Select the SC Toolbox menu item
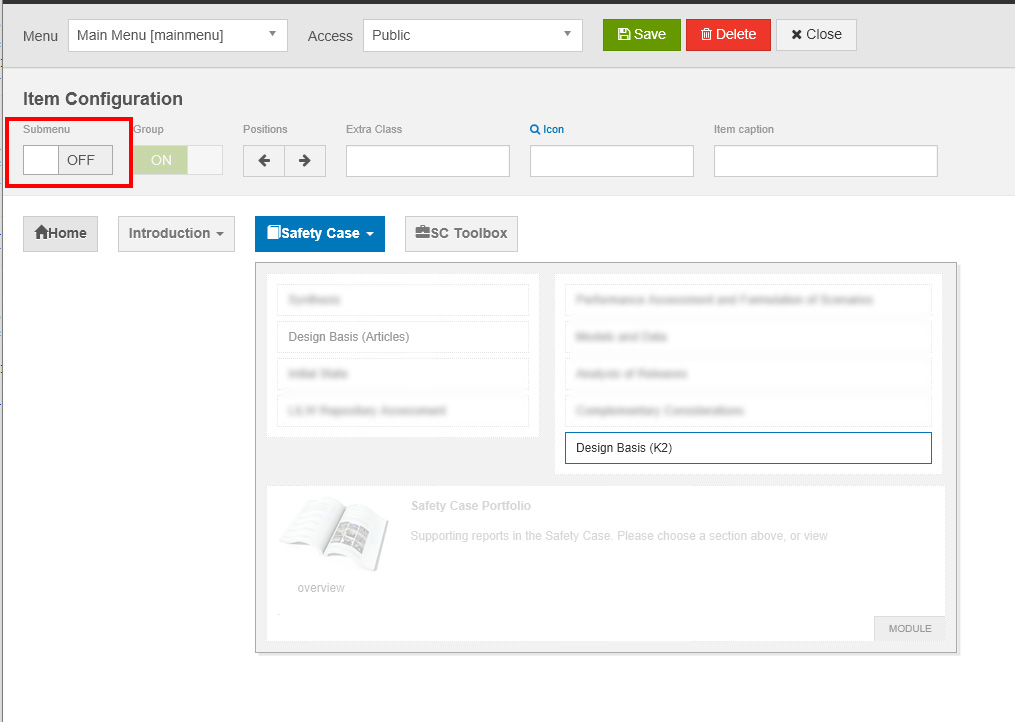This screenshot has width=1015, height=722. [462, 233]
